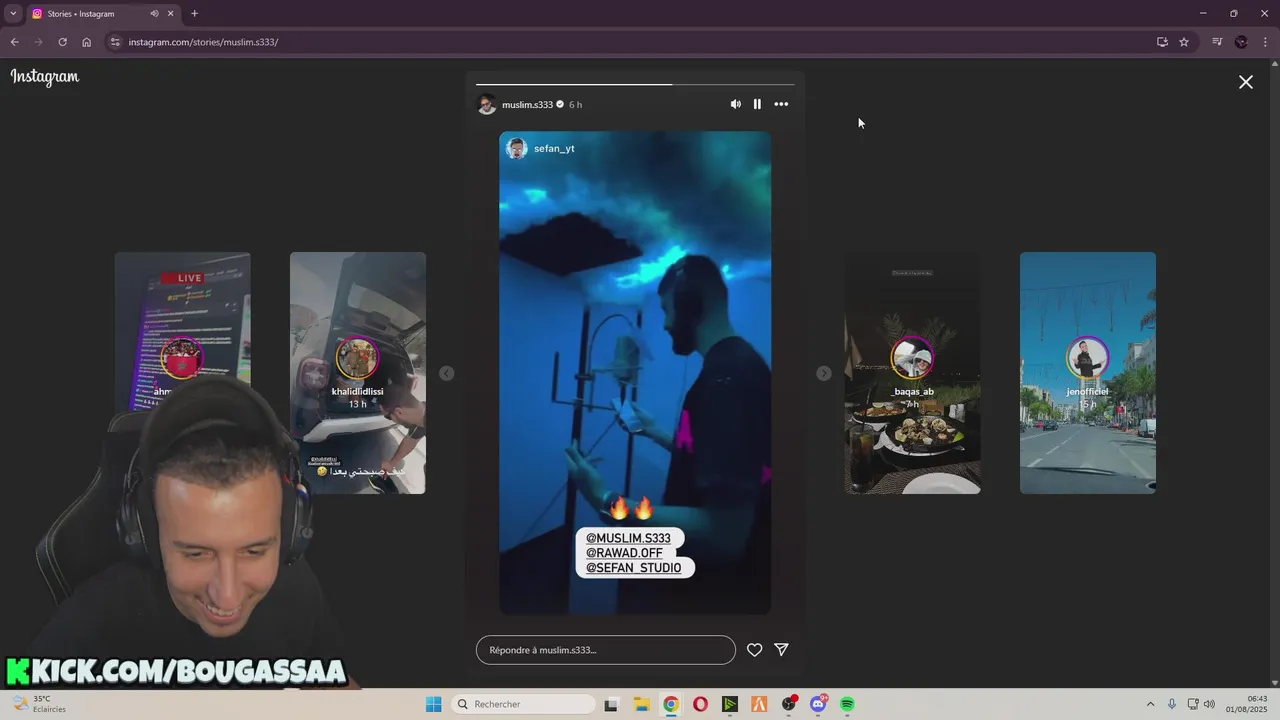Open muslim.s333 username link

[527, 104]
